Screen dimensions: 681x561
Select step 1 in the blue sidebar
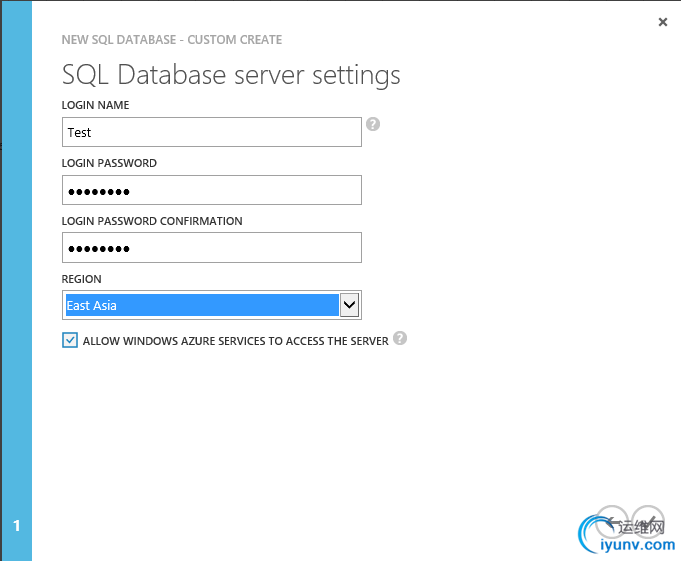coord(17,525)
